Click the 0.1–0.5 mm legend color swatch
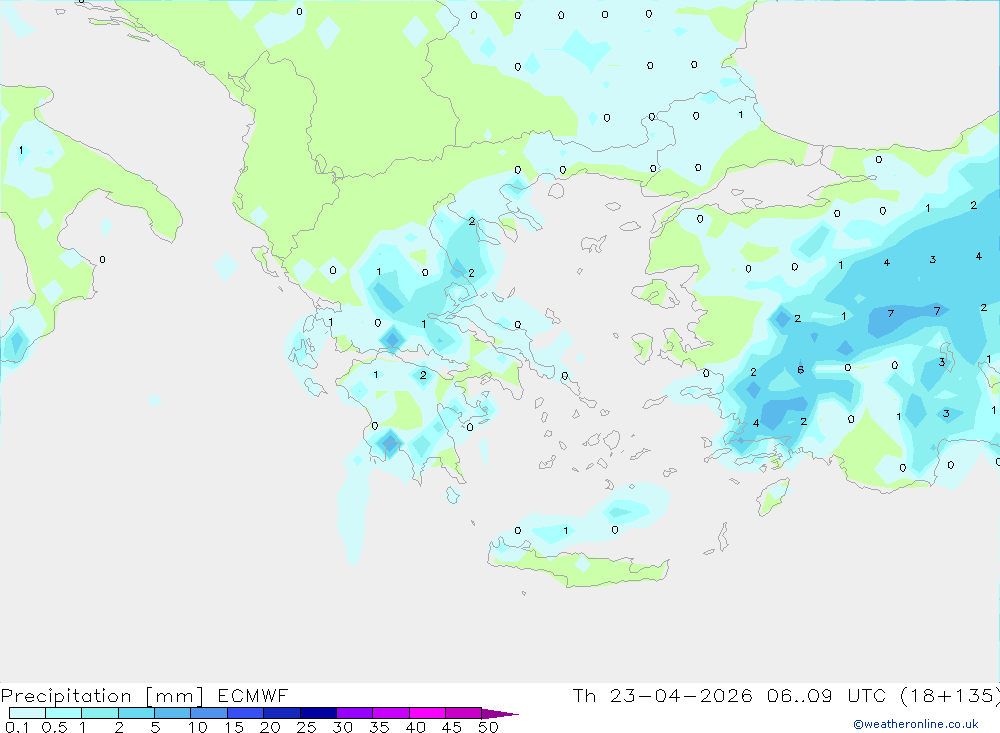Image resolution: width=1000 pixels, height=733 pixels. coord(27,713)
